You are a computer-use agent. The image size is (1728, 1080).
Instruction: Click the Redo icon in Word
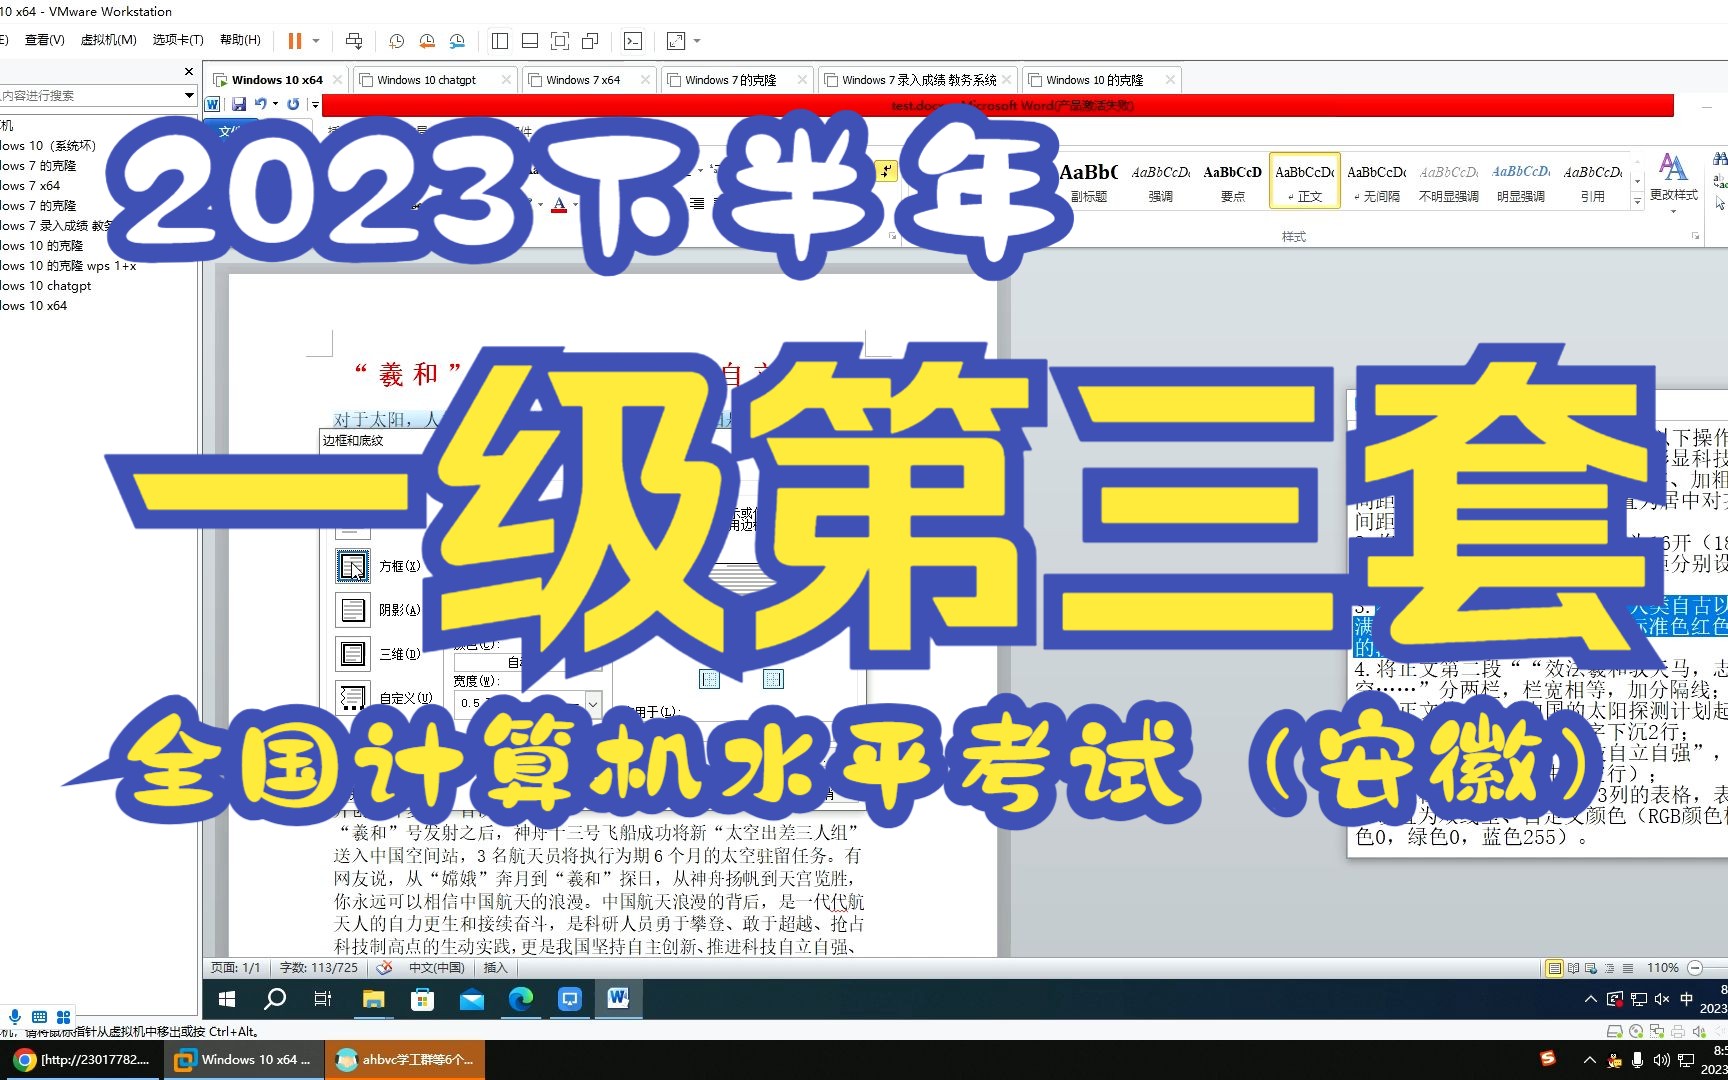coord(293,104)
